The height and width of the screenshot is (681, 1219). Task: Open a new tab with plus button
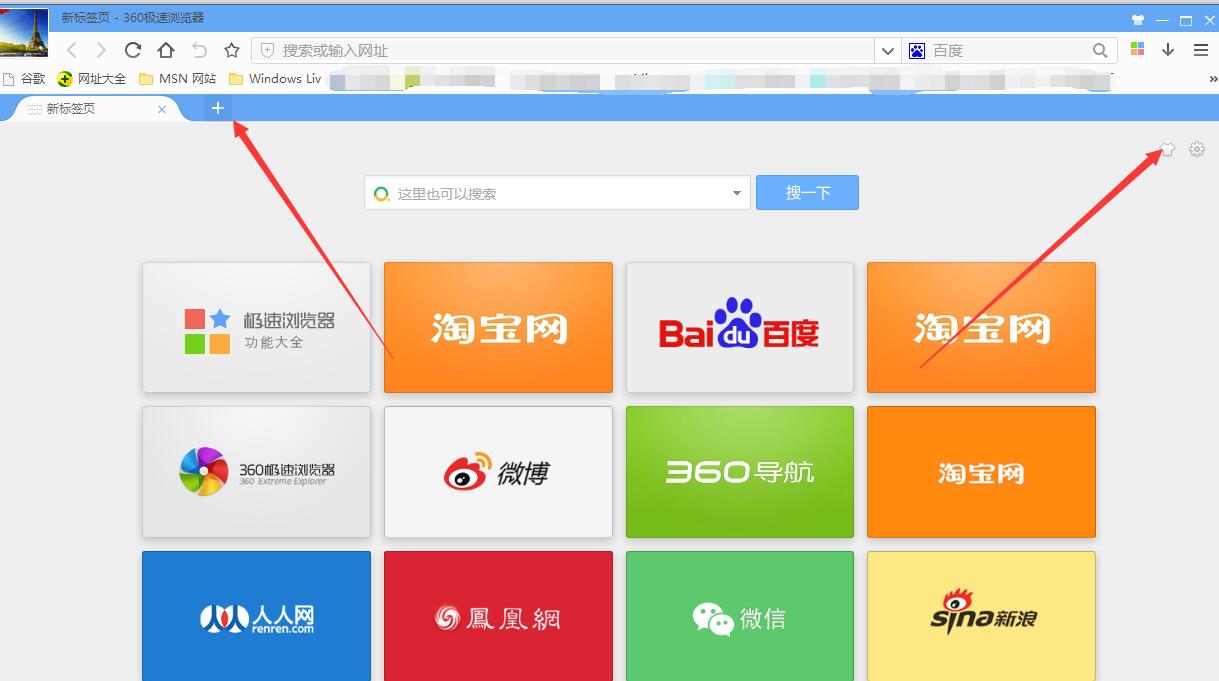pyautogui.click(x=217, y=108)
